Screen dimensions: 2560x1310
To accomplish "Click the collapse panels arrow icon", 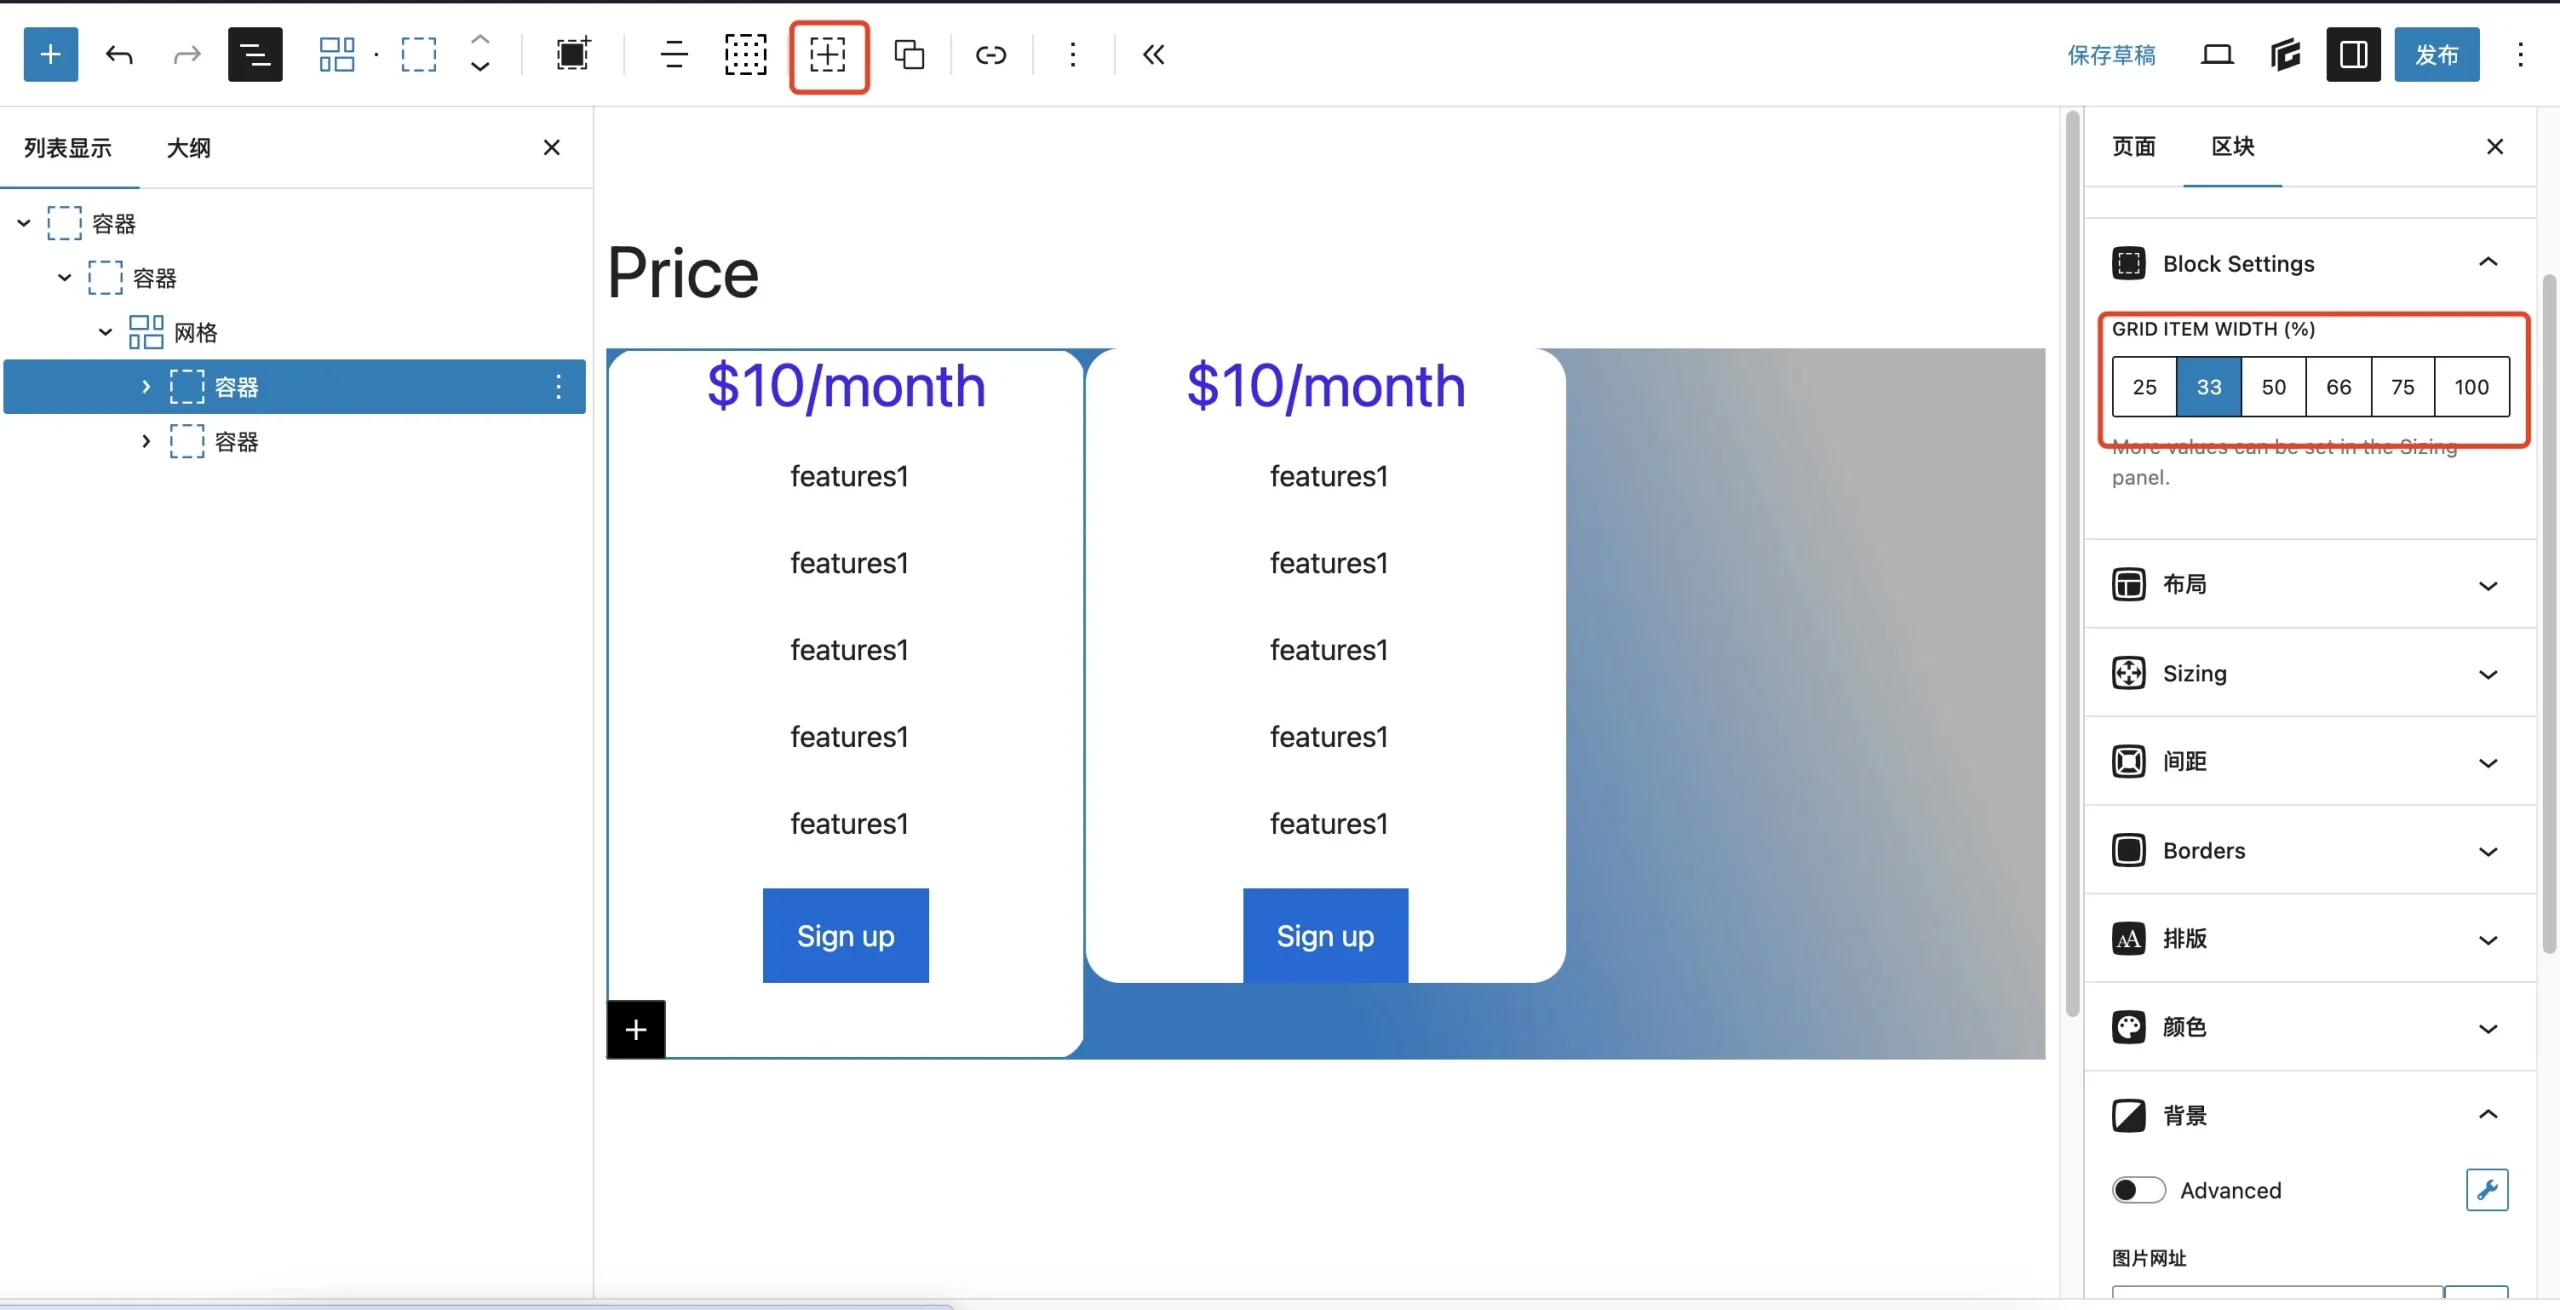I will (1152, 53).
